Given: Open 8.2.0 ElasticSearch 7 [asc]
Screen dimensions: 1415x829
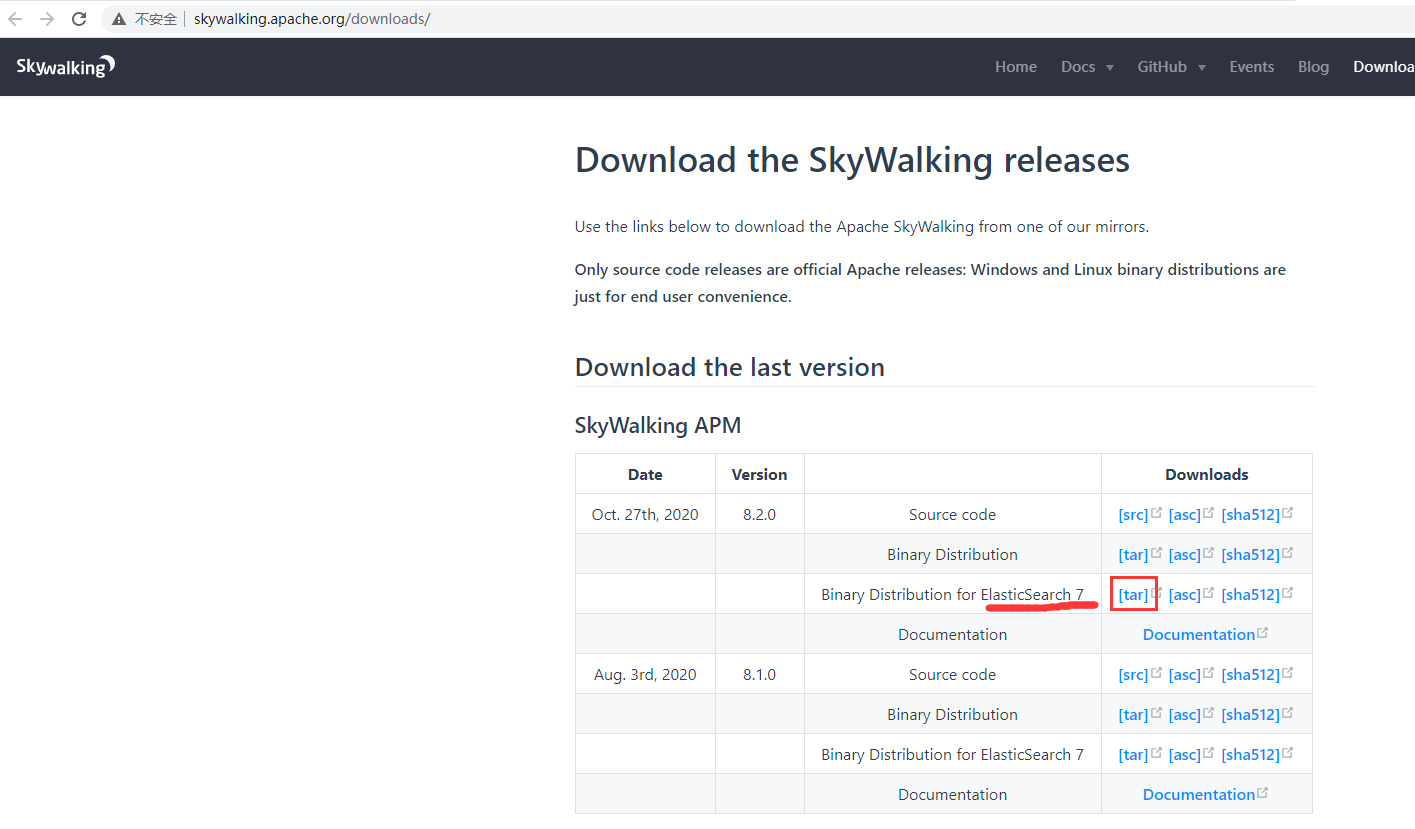Looking at the screenshot, I should point(1185,595).
